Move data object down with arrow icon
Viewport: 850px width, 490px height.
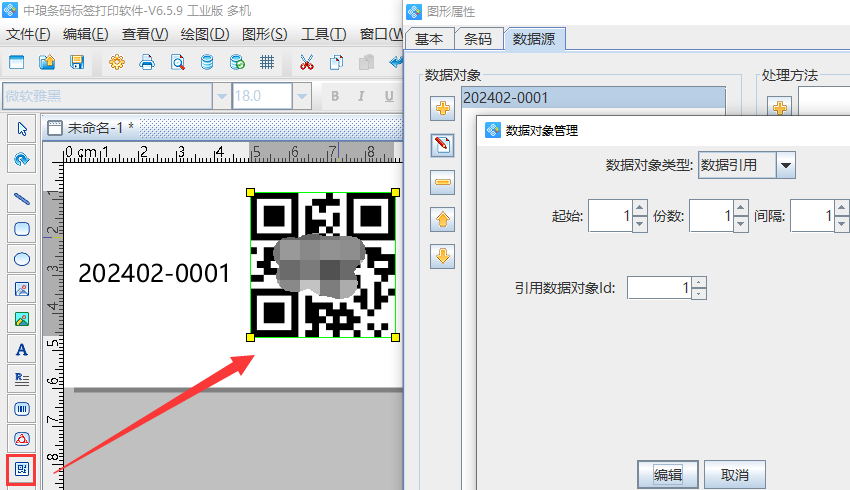point(443,256)
